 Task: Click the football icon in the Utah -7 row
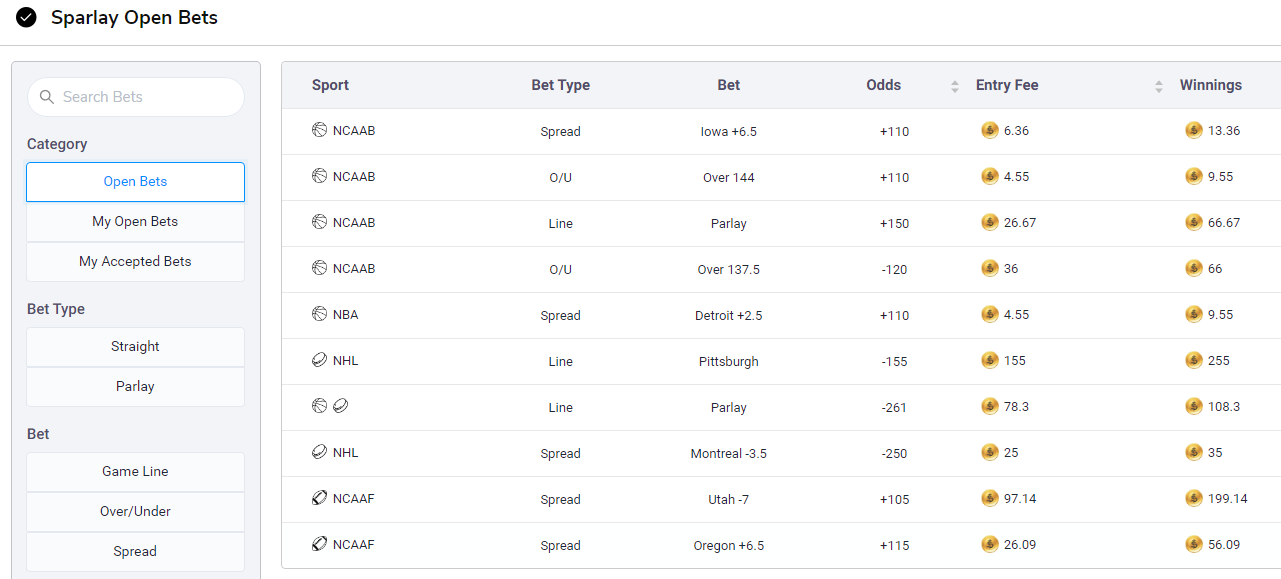320,498
